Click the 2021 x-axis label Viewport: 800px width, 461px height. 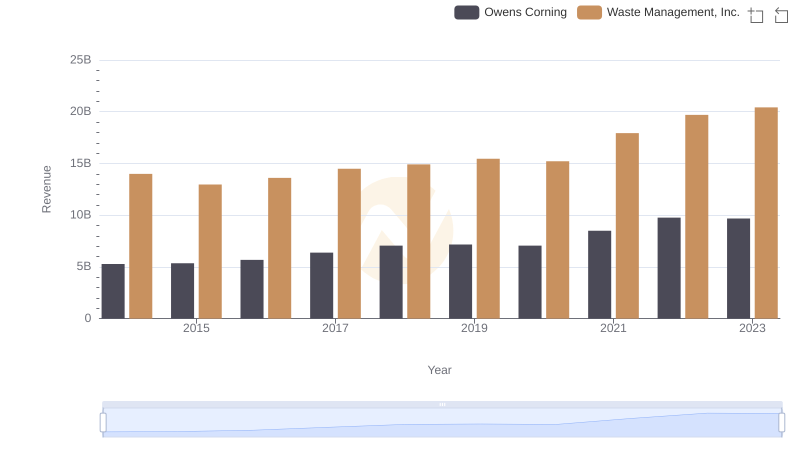click(x=613, y=328)
